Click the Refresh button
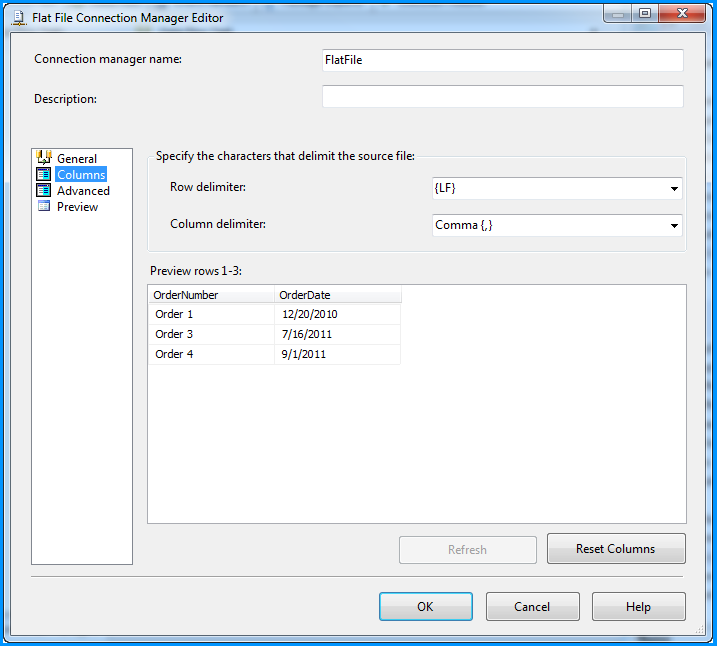Screen dimensions: 717x646 pyautogui.click(x=467, y=550)
